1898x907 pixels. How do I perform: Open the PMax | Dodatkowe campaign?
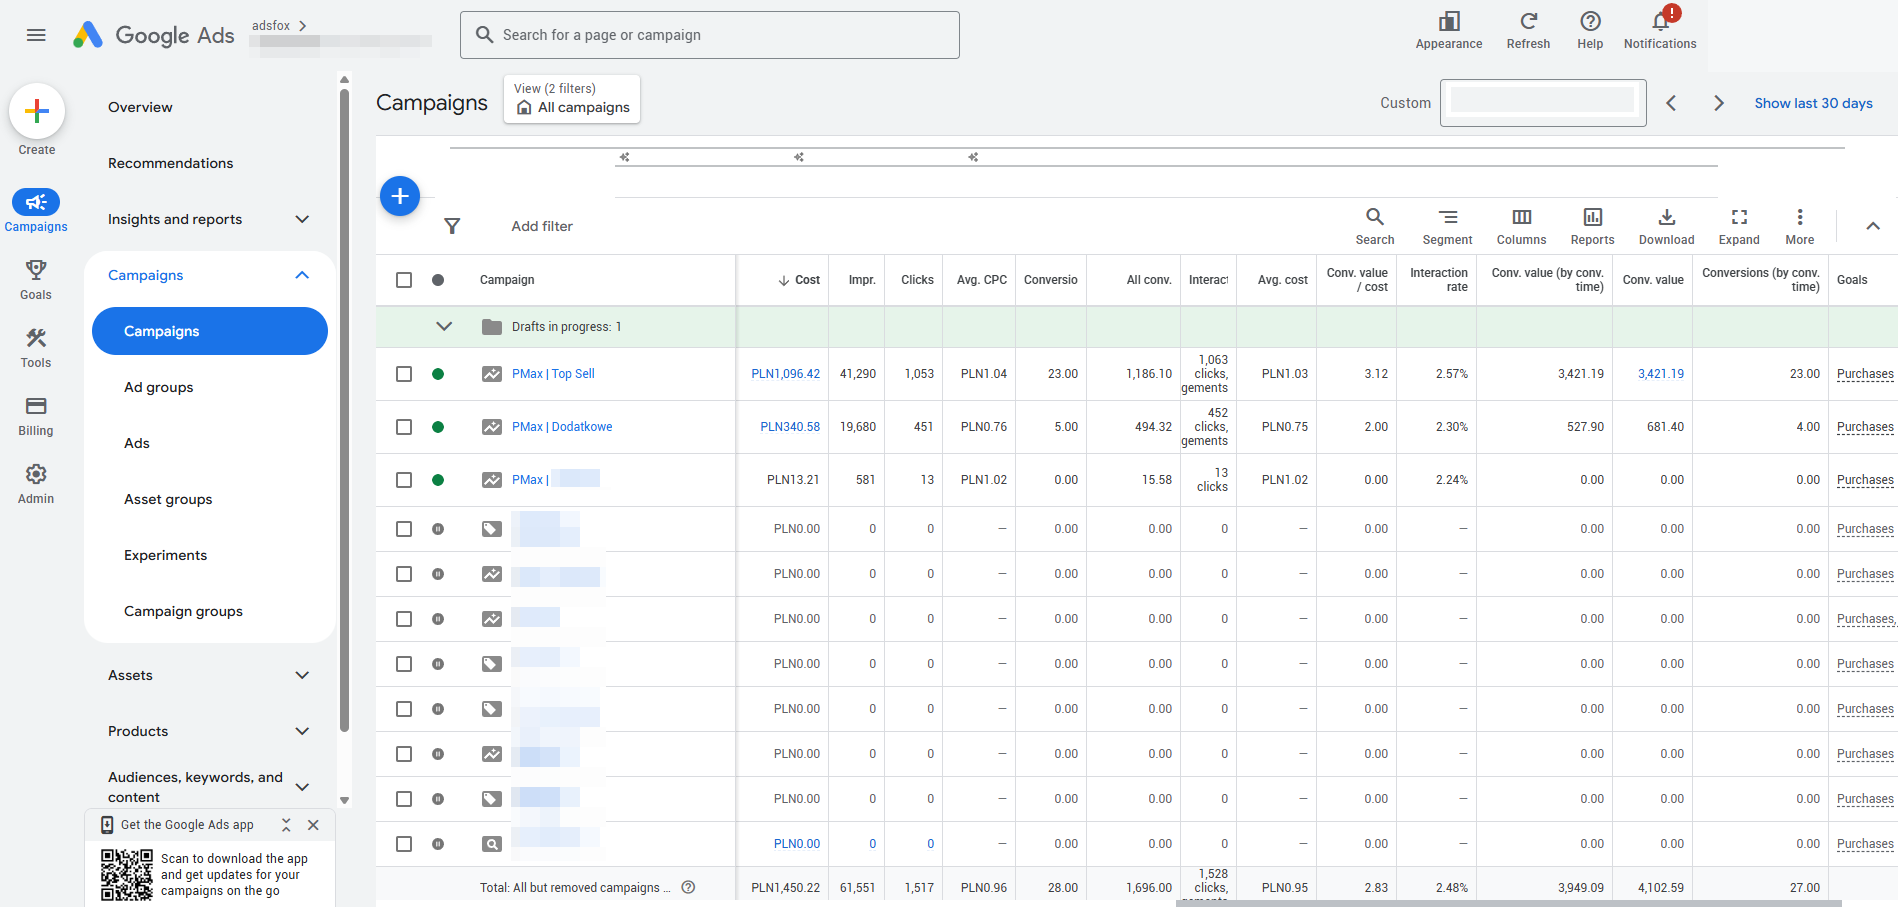pos(562,427)
